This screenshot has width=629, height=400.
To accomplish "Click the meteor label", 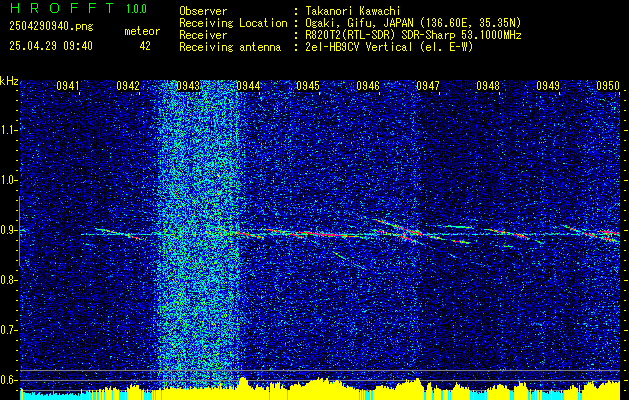I will click(x=142, y=31).
